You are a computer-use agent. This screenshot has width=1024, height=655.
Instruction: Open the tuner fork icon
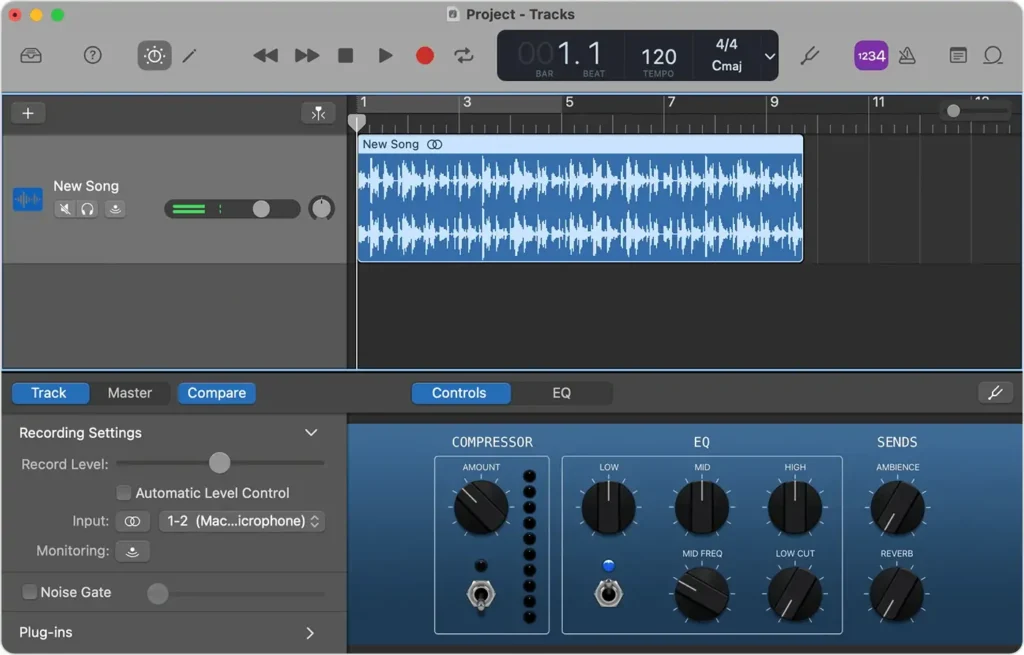pos(810,56)
